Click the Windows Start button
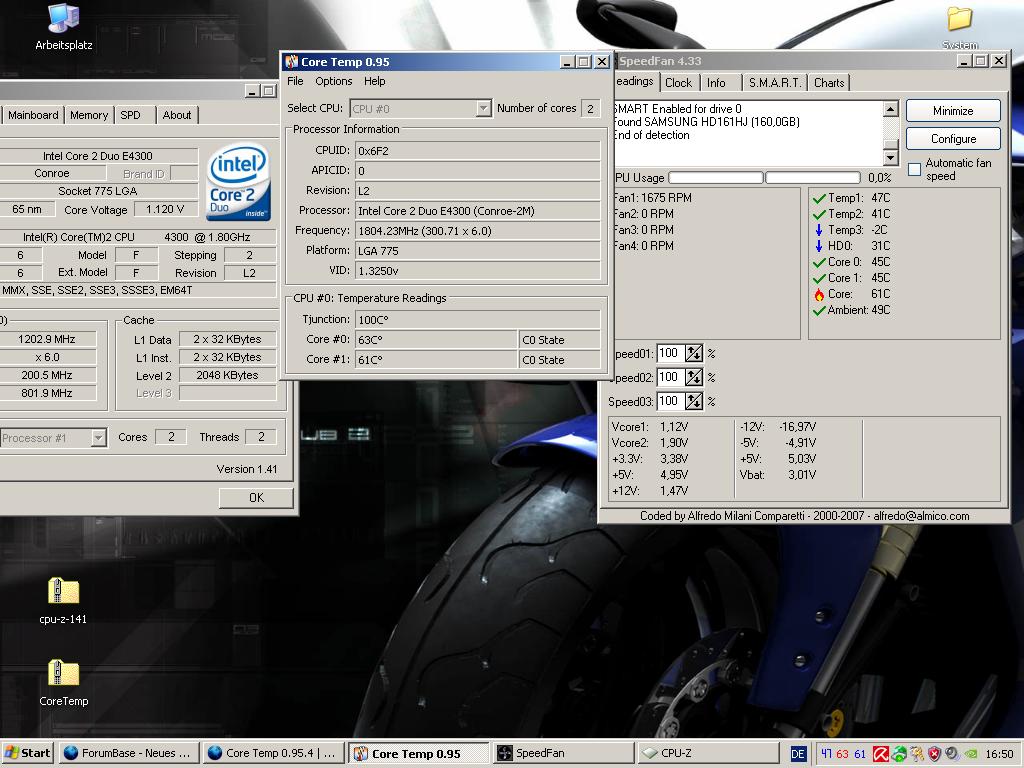Image resolution: width=1024 pixels, height=768 pixels. click(x=27, y=753)
